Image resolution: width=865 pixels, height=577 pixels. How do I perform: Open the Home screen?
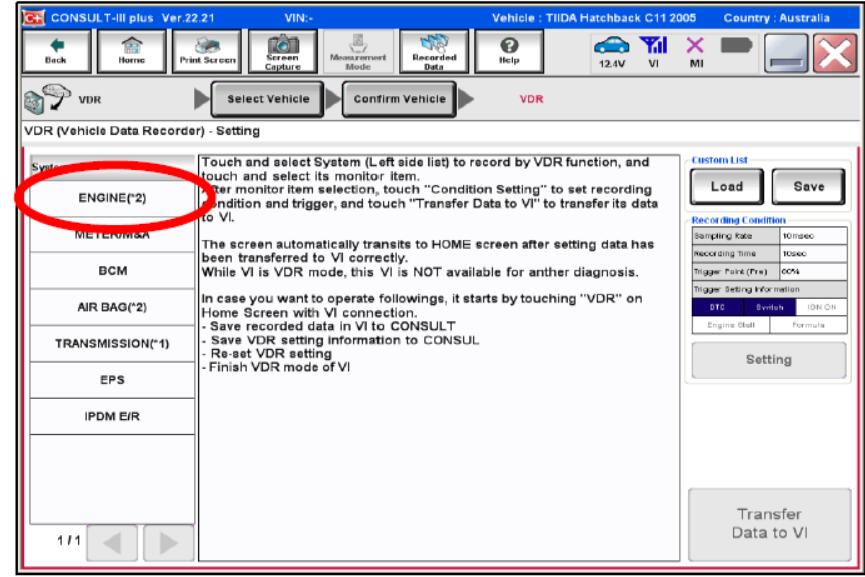pyautogui.click(x=131, y=51)
